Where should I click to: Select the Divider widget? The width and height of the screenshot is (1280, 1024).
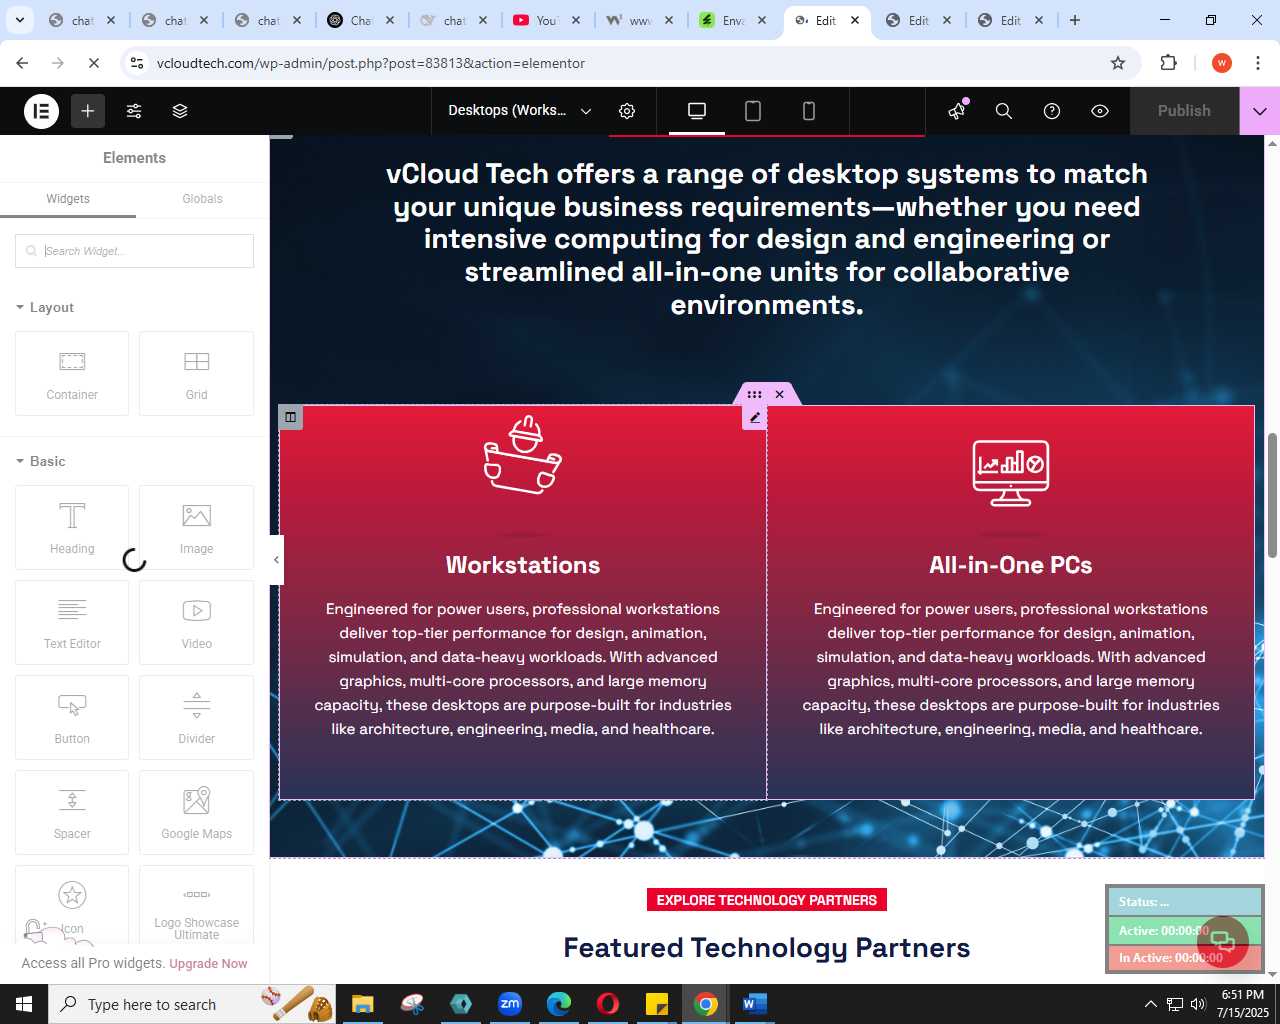click(x=196, y=717)
